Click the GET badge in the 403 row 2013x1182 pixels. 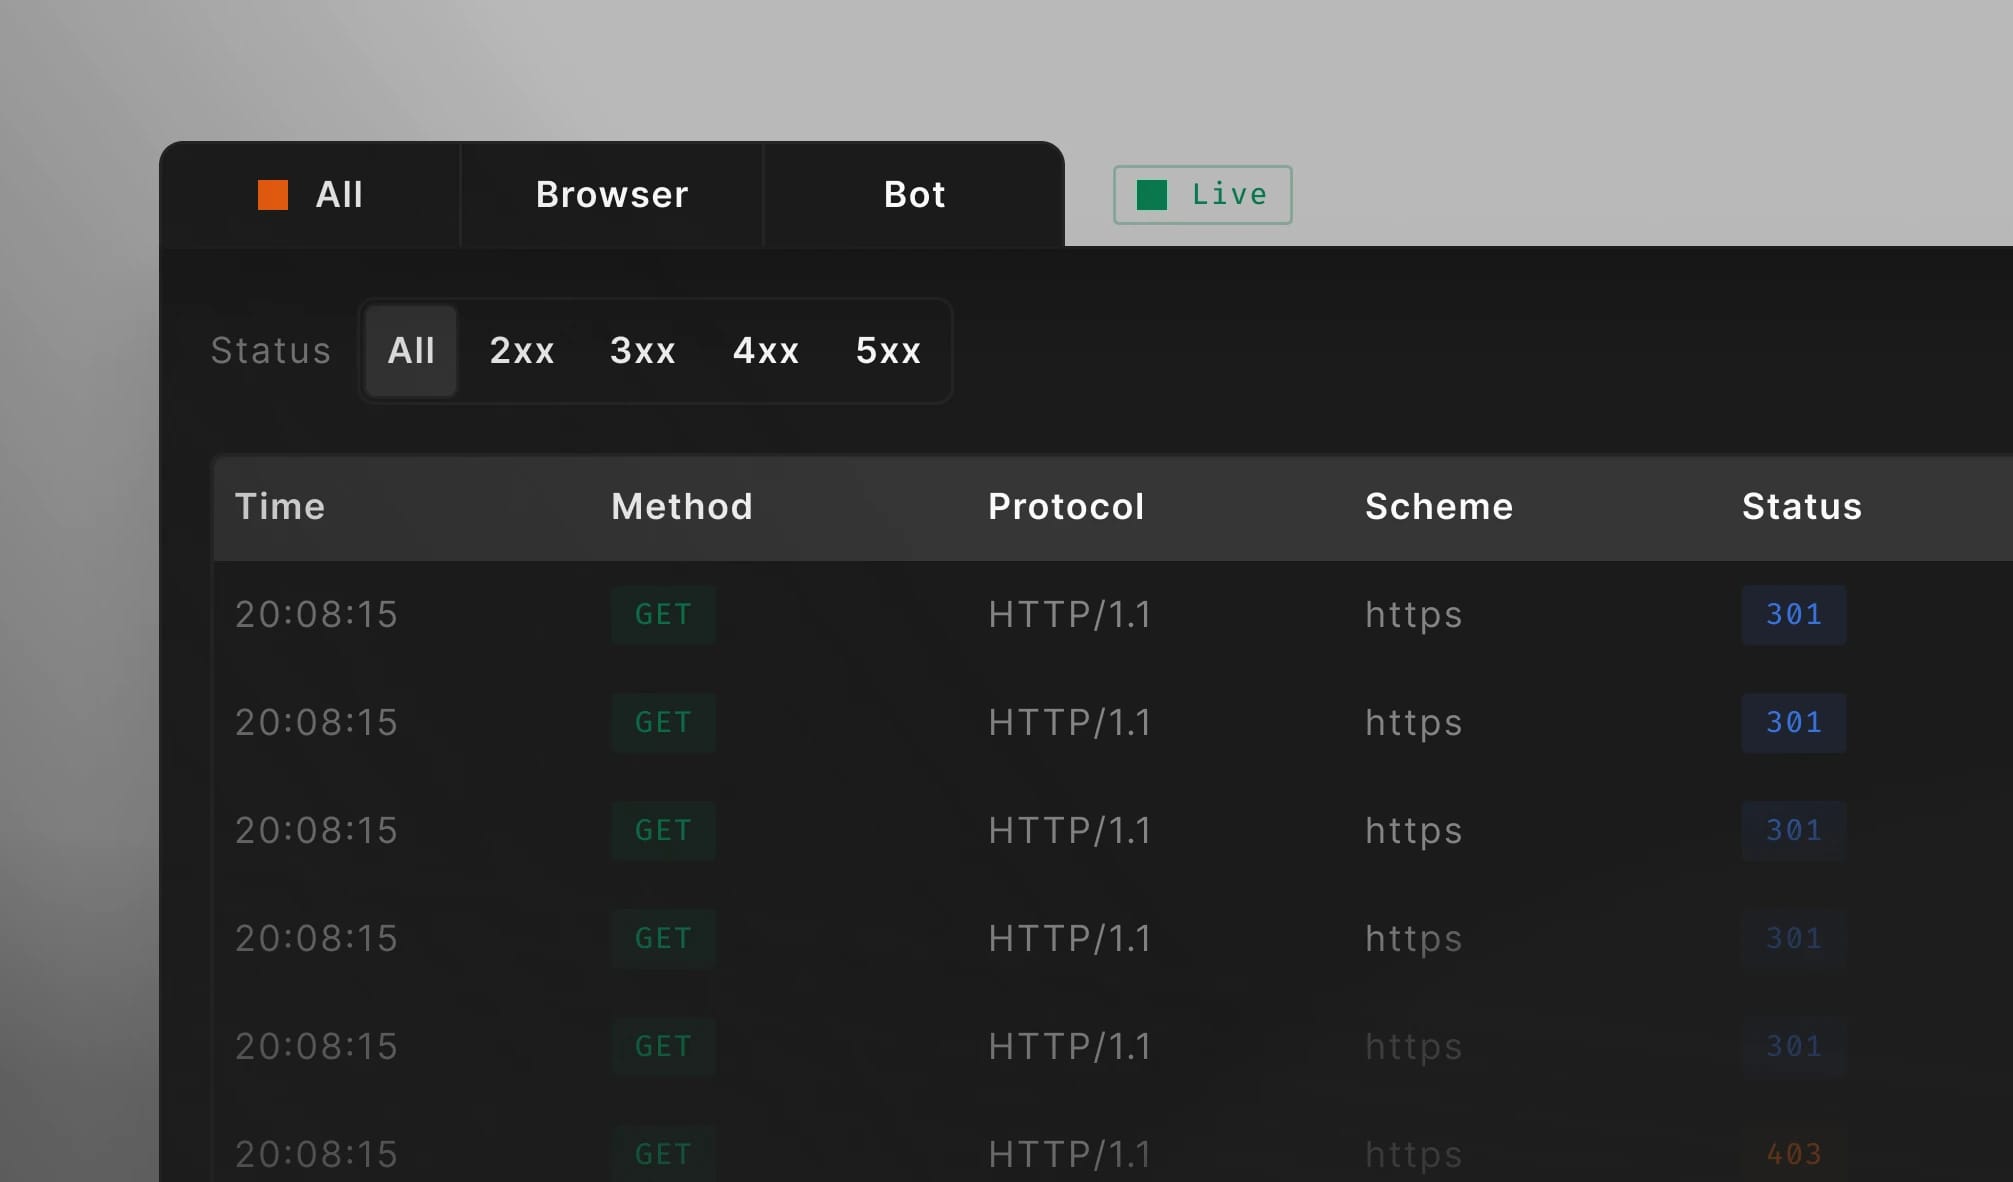(x=664, y=1154)
